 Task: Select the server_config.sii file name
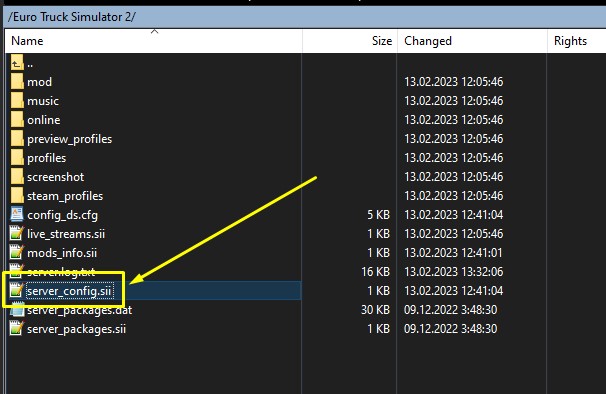click(69, 291)
